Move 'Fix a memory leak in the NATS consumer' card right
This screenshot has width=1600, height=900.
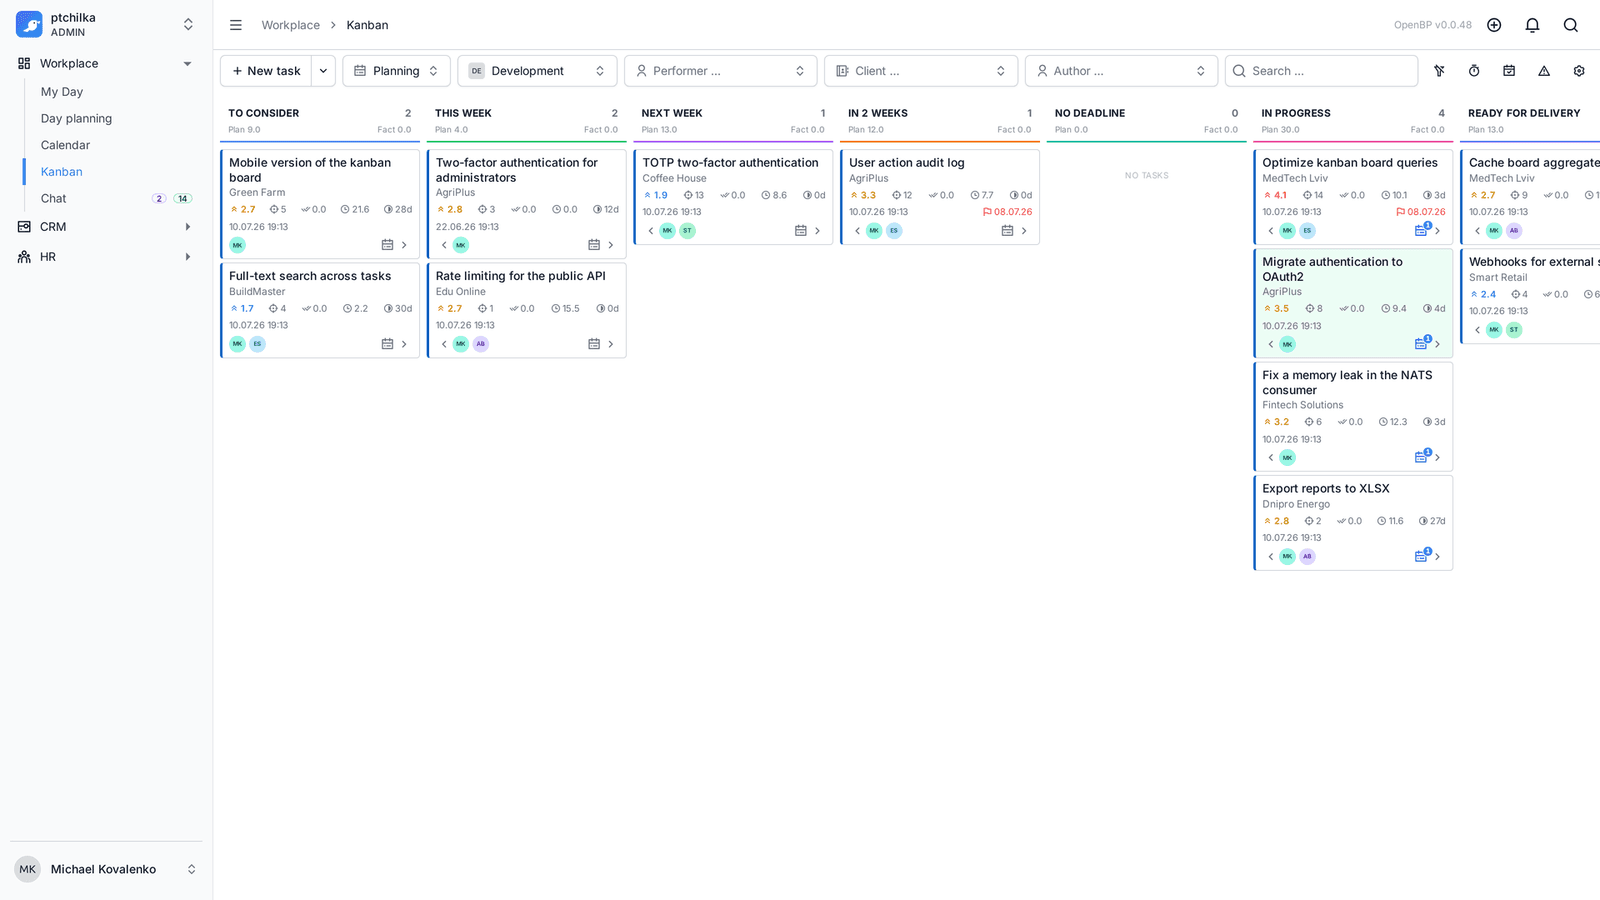tap(1437, 458)
